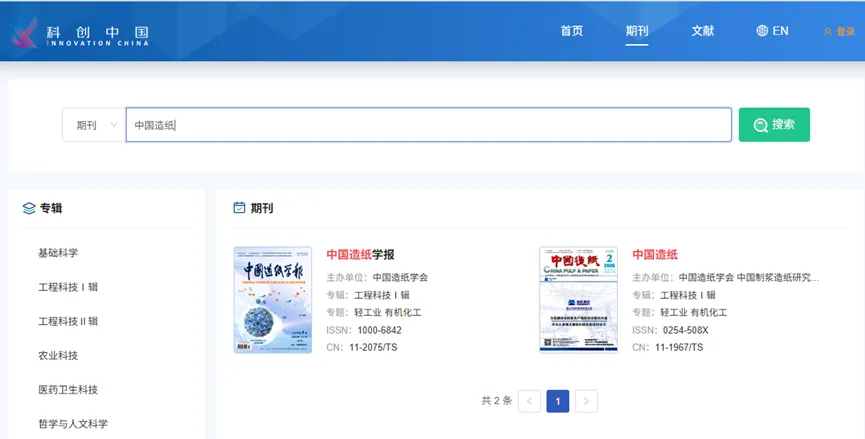Filter by 工程科技 II 辑 in sidebar
The width and height of the screenshot is (865, 439).
(x=68, y=321)
